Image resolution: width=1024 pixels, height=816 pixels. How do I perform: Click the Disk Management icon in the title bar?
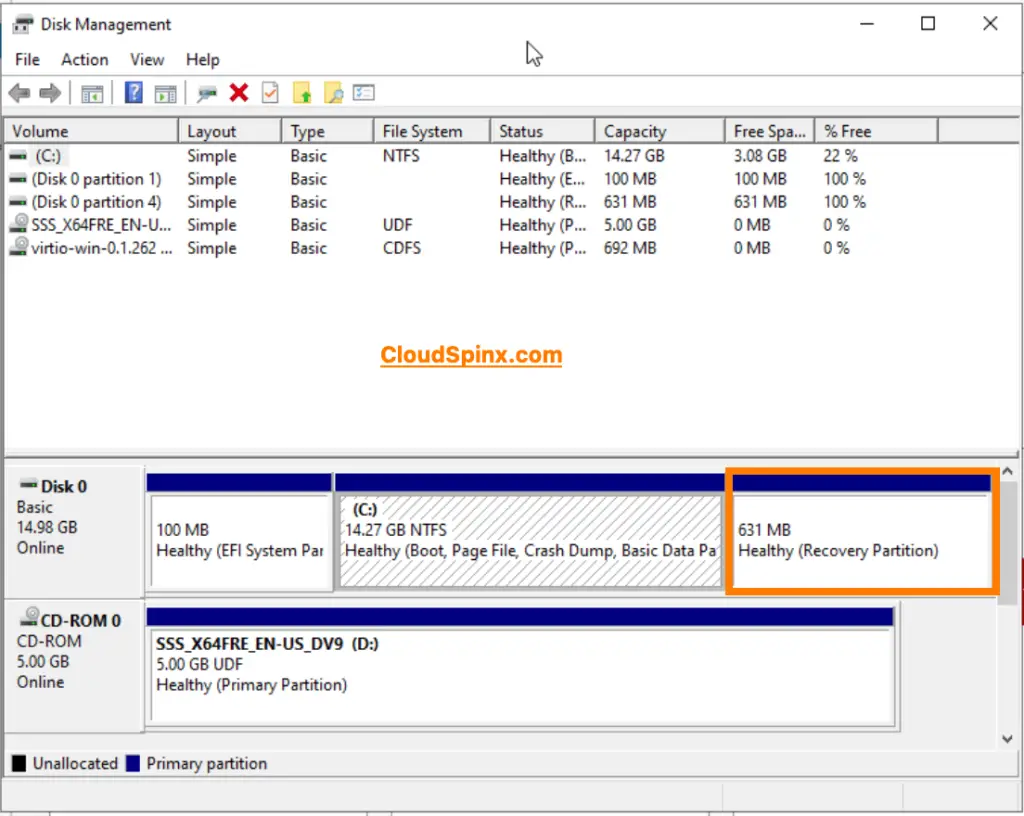(22, 23)
